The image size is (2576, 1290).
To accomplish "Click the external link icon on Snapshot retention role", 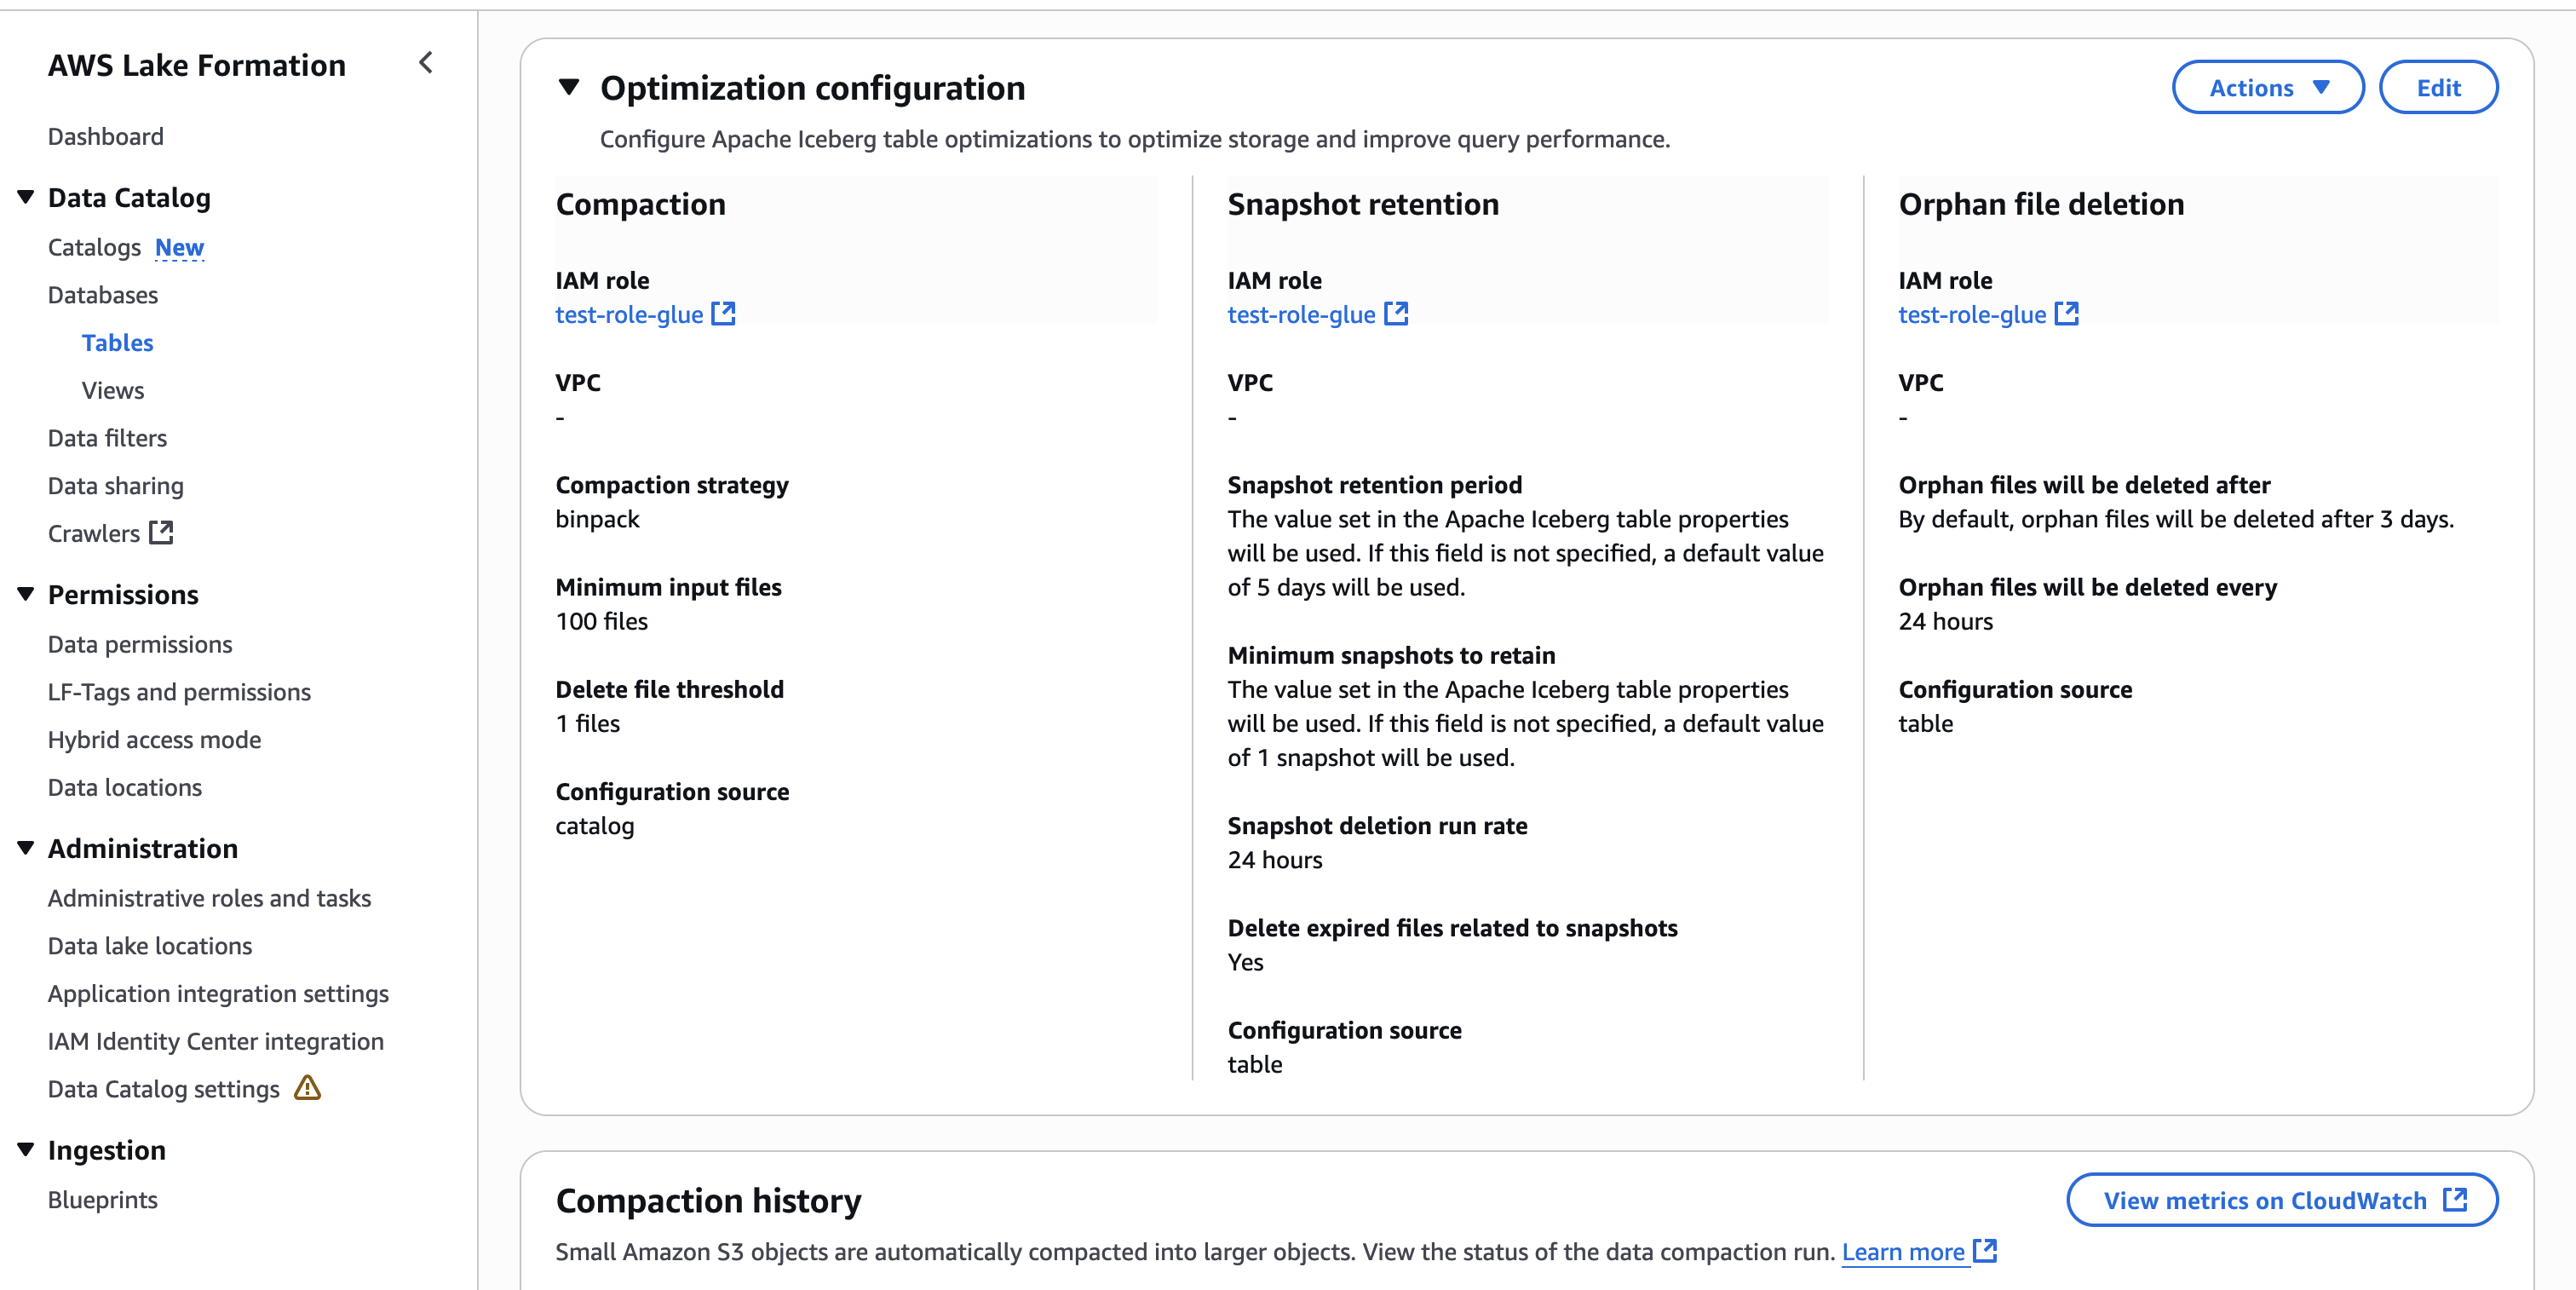I will [1395, 314].
